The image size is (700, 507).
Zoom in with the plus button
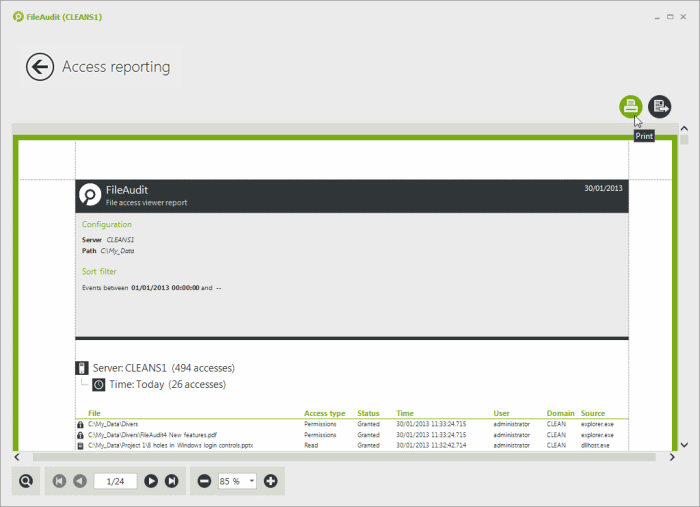[270, 481]
